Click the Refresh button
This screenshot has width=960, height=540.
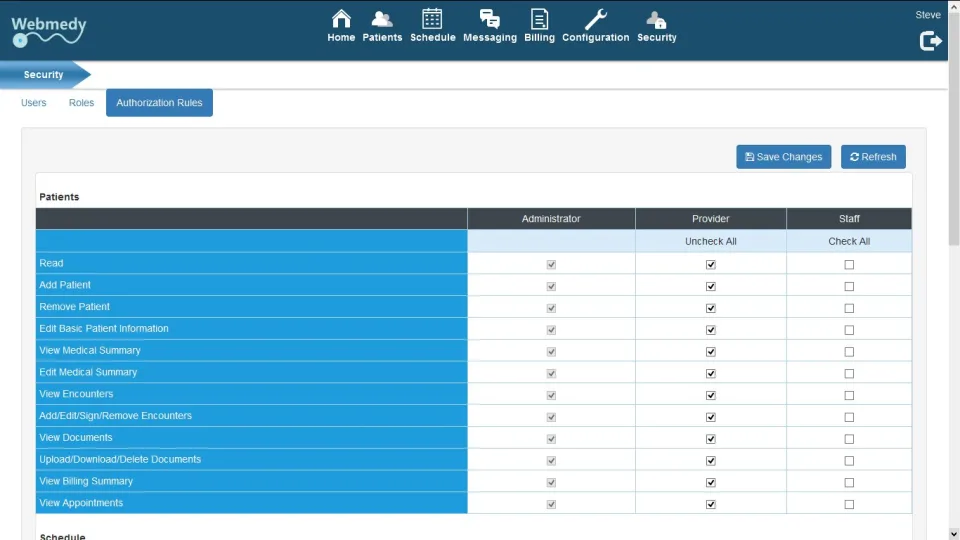(x=872, y=157)
